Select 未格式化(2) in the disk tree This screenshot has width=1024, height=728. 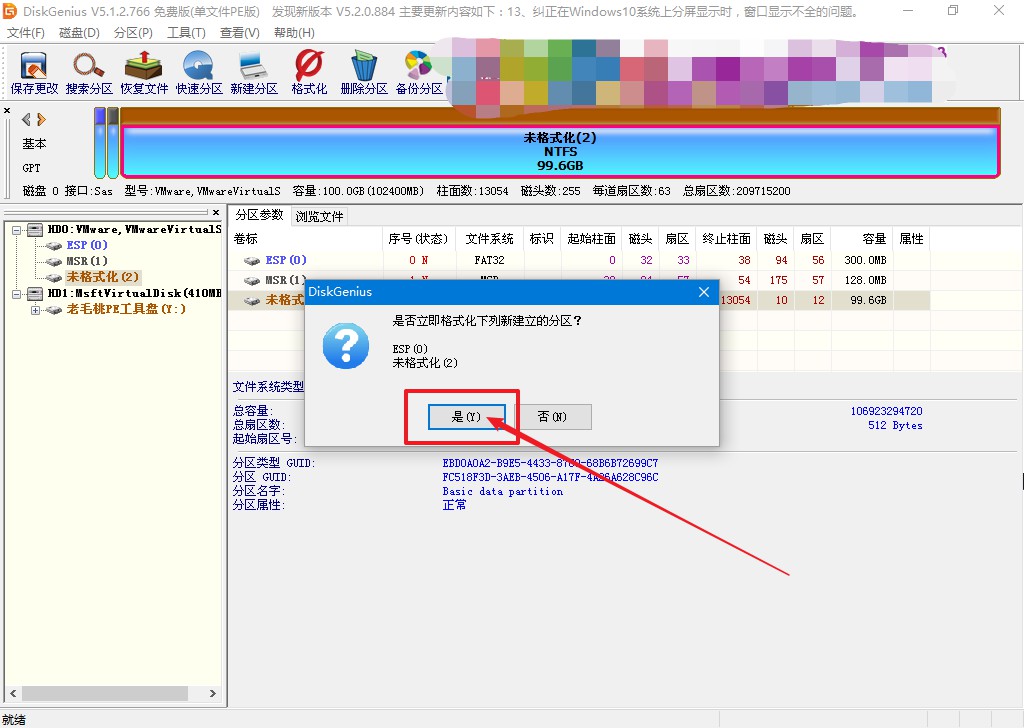[x=103, y=277]
